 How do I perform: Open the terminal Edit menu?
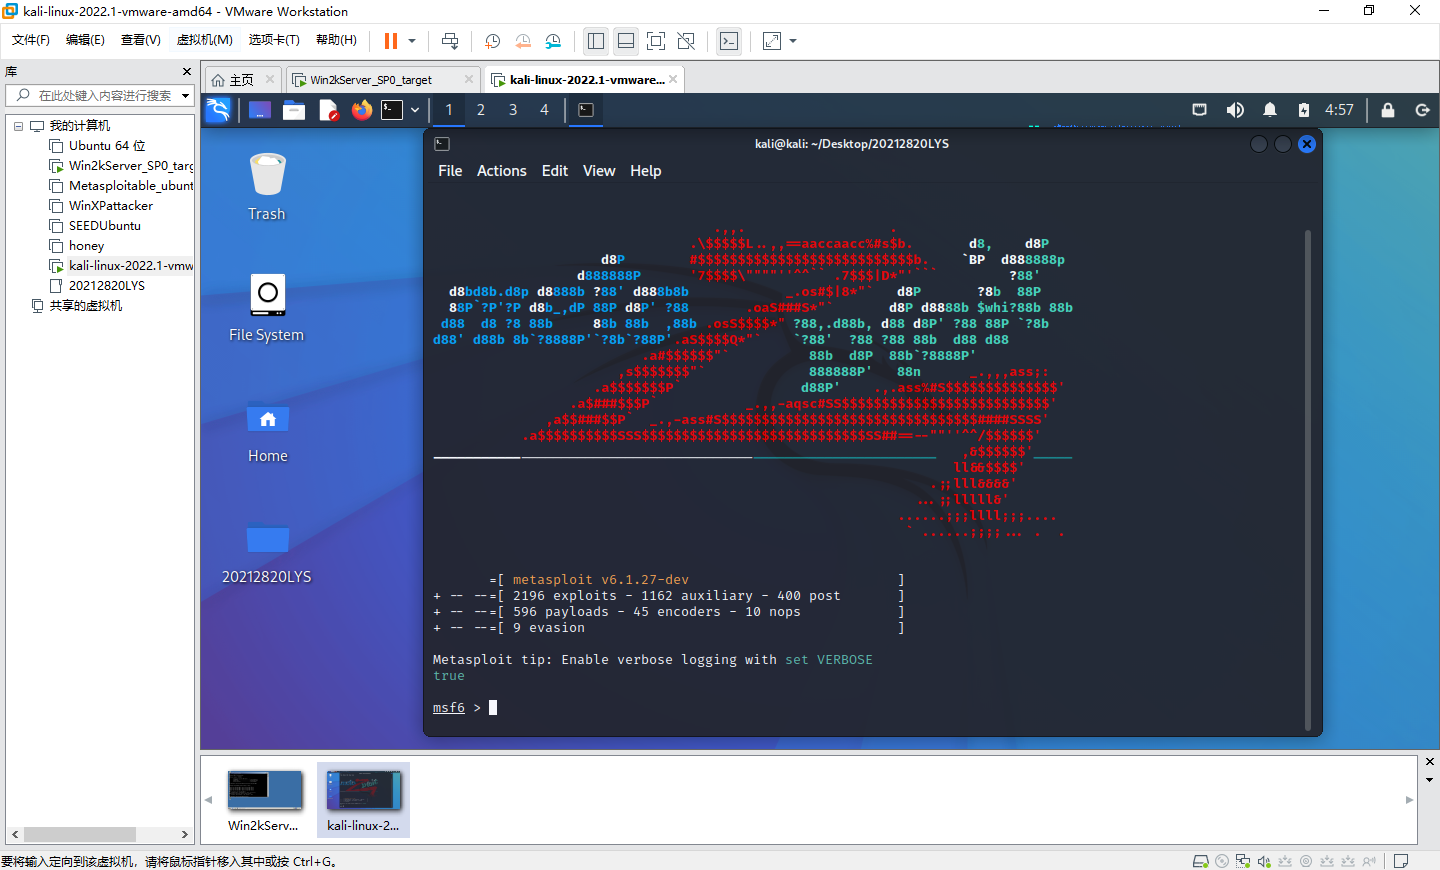point(555,171)
